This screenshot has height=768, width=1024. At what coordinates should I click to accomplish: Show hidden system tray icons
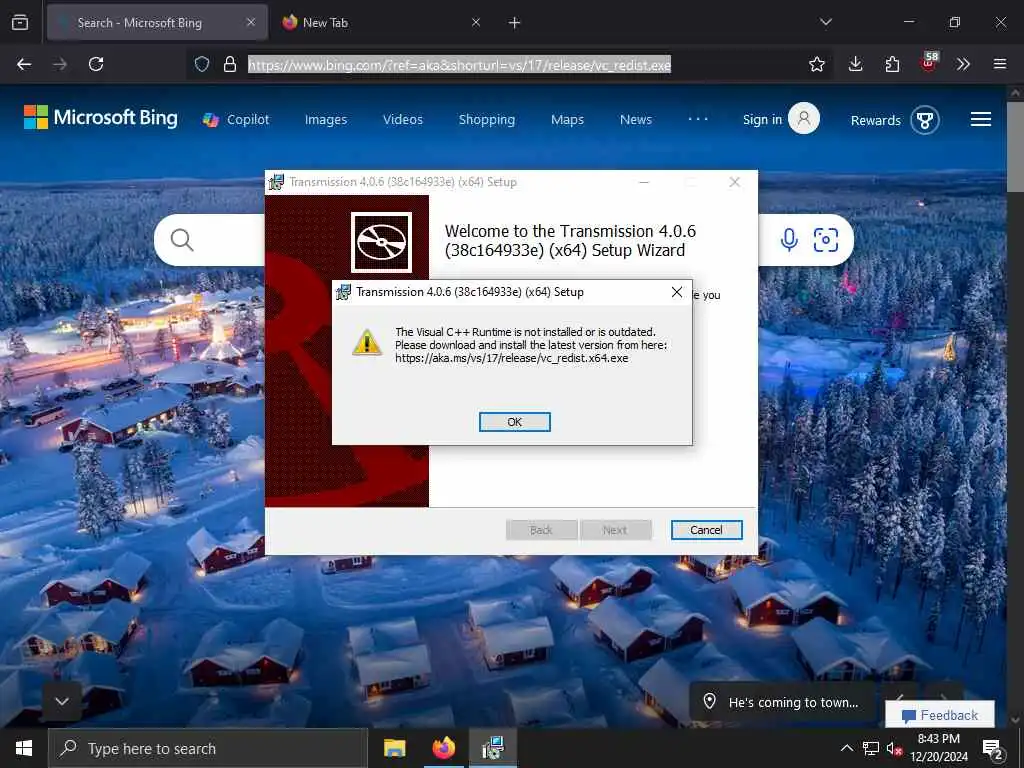pos(846,748)
